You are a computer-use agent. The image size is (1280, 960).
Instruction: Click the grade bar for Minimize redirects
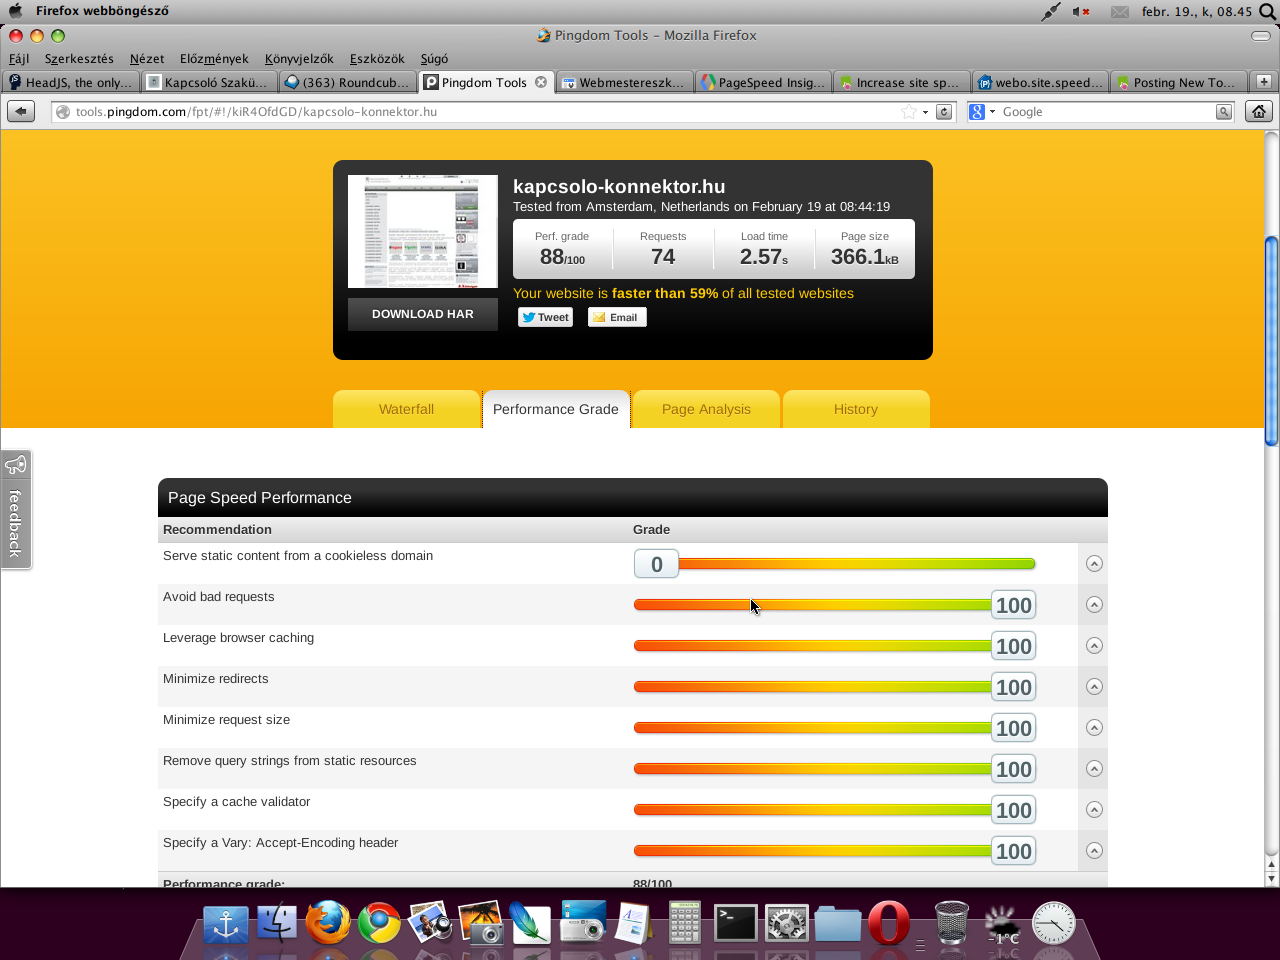pyautogui.click(x=834, y=687)
